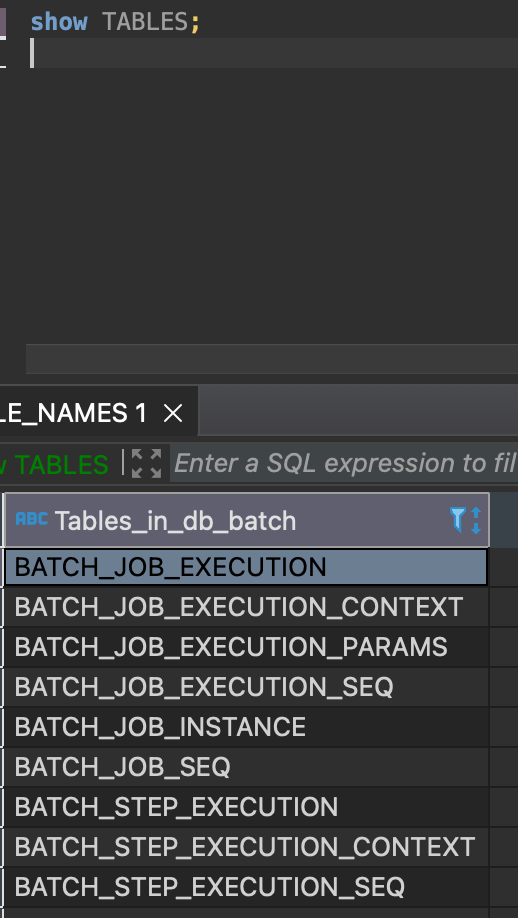
Task: Click the expand panel arrows icon
Action: tap(146, 463)
